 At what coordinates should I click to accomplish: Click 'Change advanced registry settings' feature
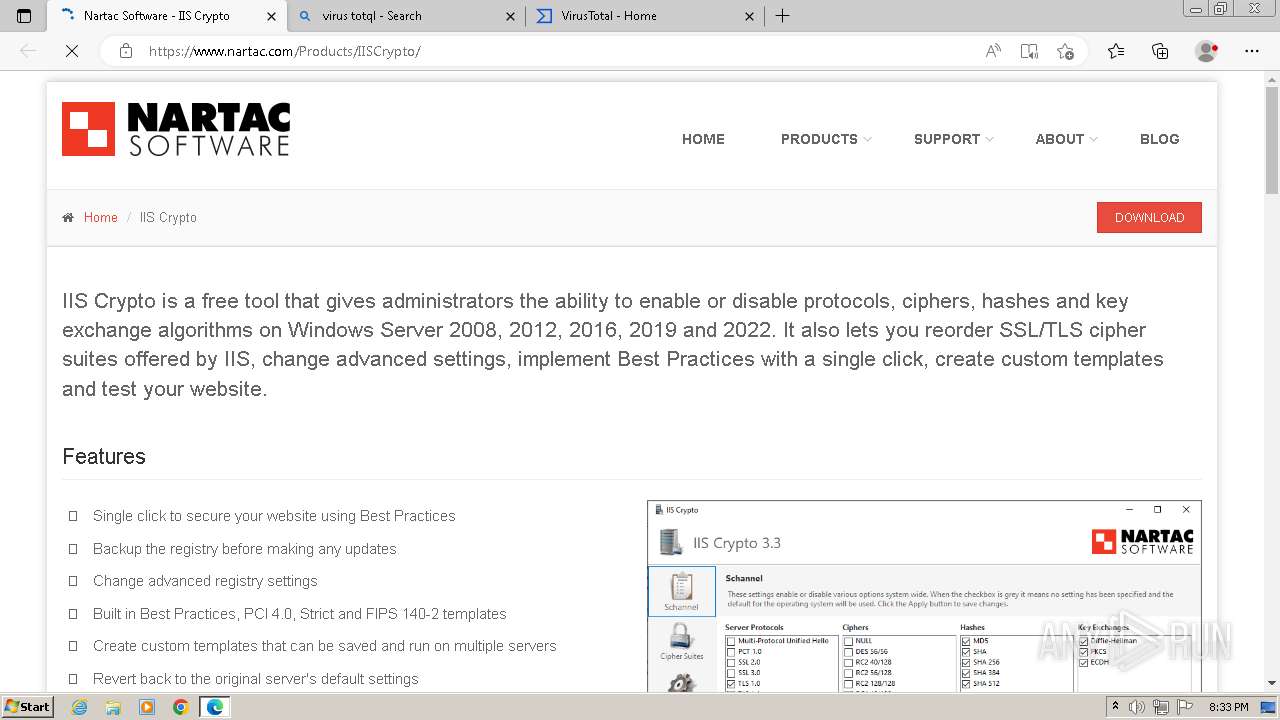[205, 581]
